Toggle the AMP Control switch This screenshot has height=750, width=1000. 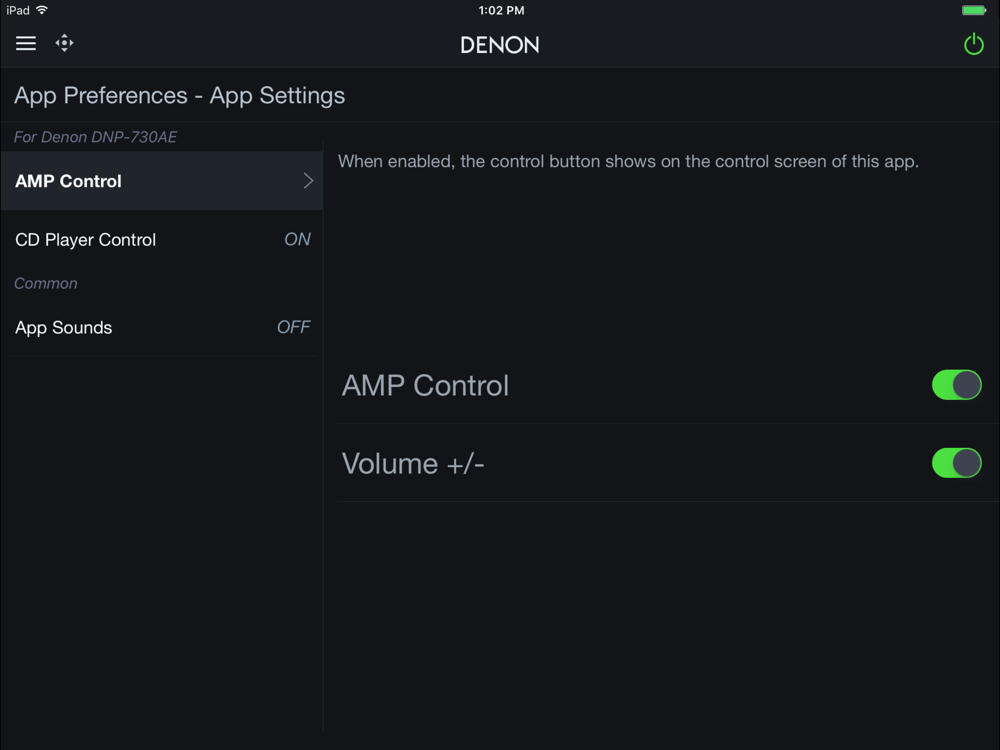click(x=956, y=385)
